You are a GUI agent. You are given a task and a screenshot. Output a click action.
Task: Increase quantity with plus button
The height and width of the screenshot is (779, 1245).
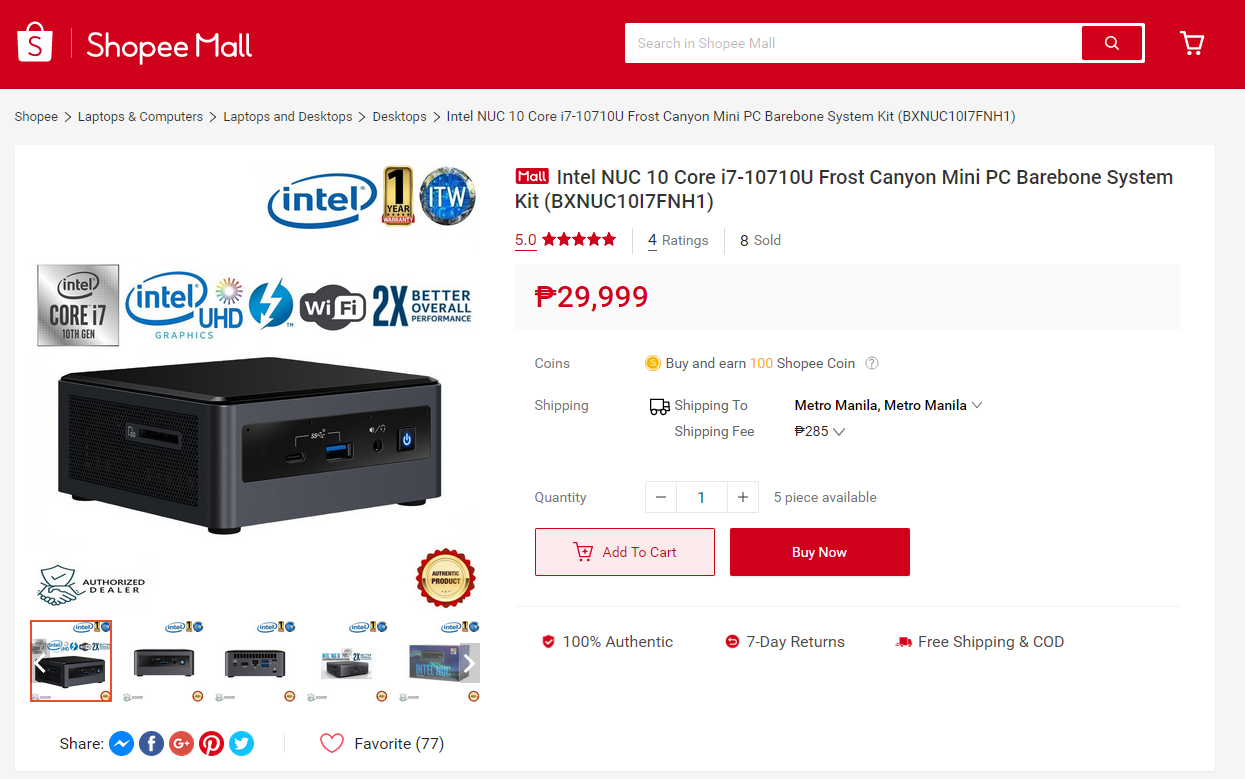tap(742, 497)
